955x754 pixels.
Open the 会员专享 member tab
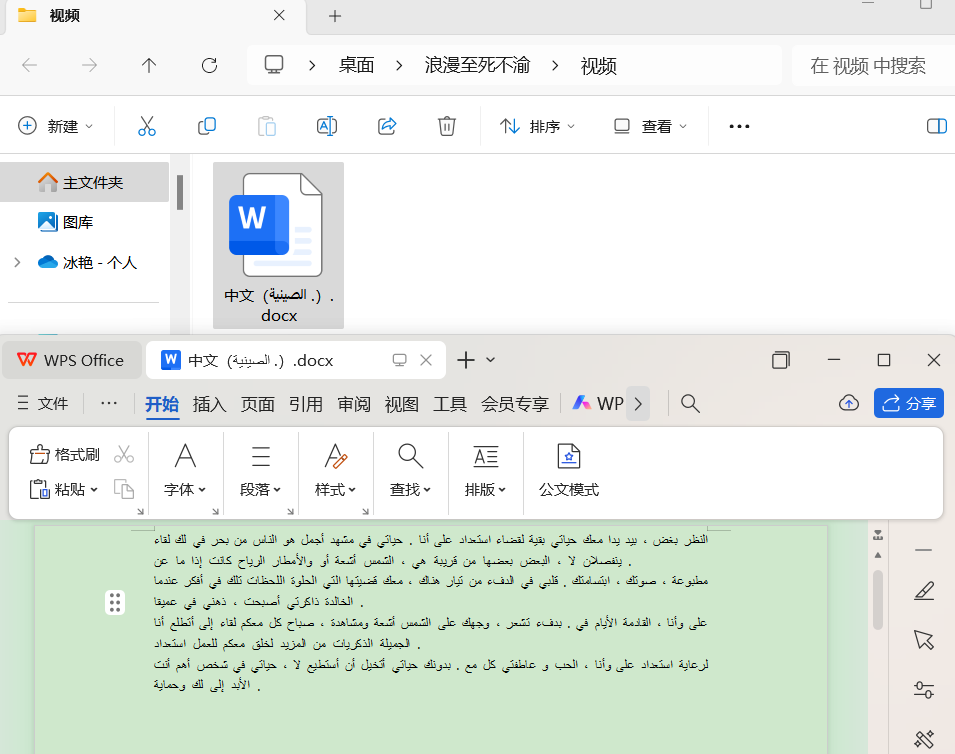[x=515, y=404]
